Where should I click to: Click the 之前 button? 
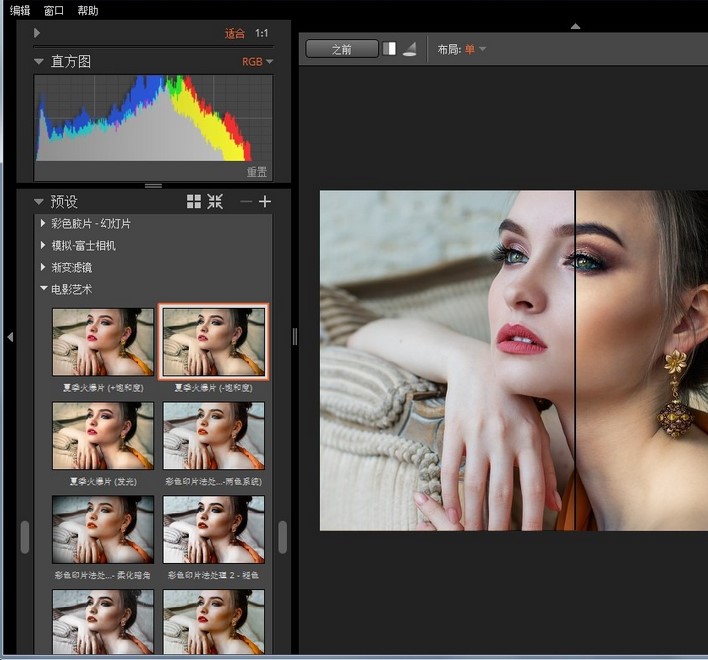click(x=342, y=49)
